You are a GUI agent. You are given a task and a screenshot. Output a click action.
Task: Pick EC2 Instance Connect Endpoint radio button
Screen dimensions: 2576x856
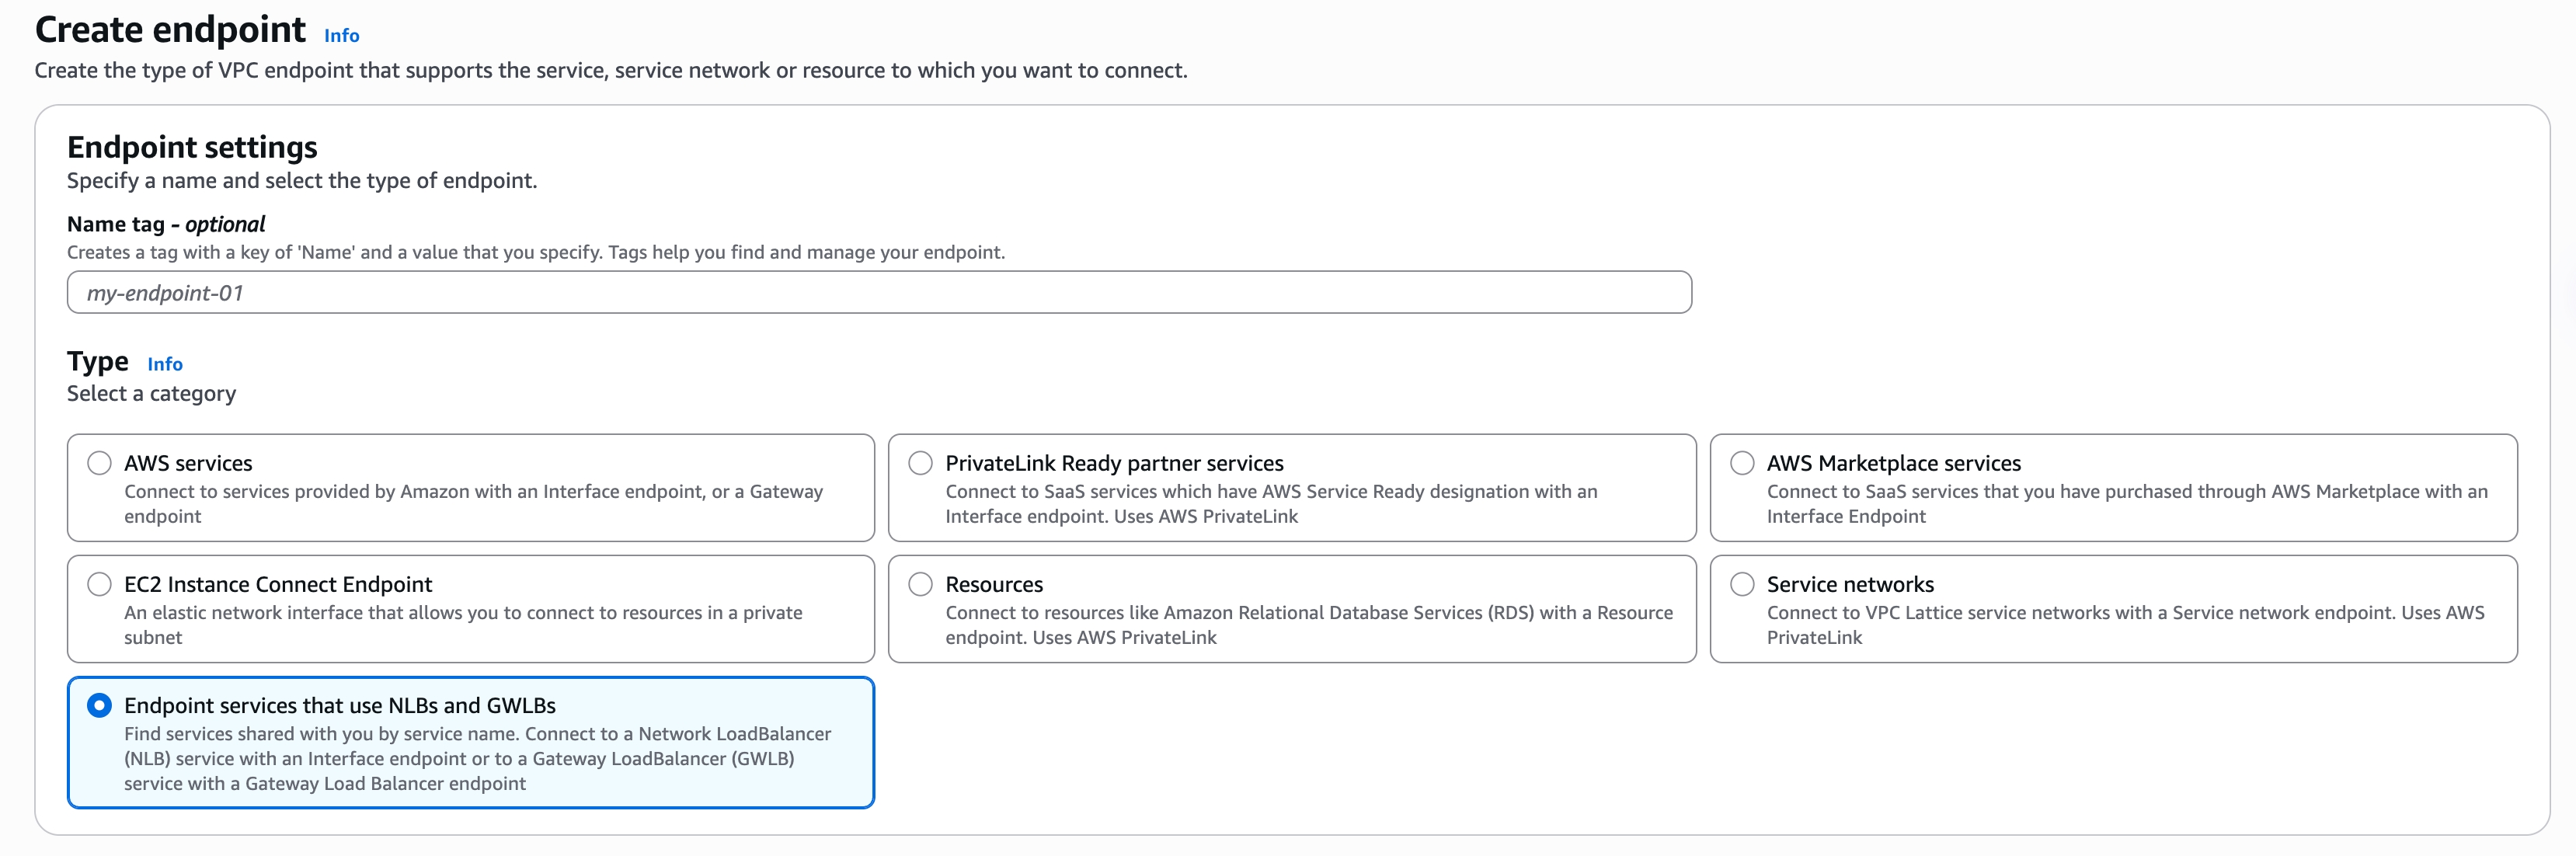(x=99, y=584)
